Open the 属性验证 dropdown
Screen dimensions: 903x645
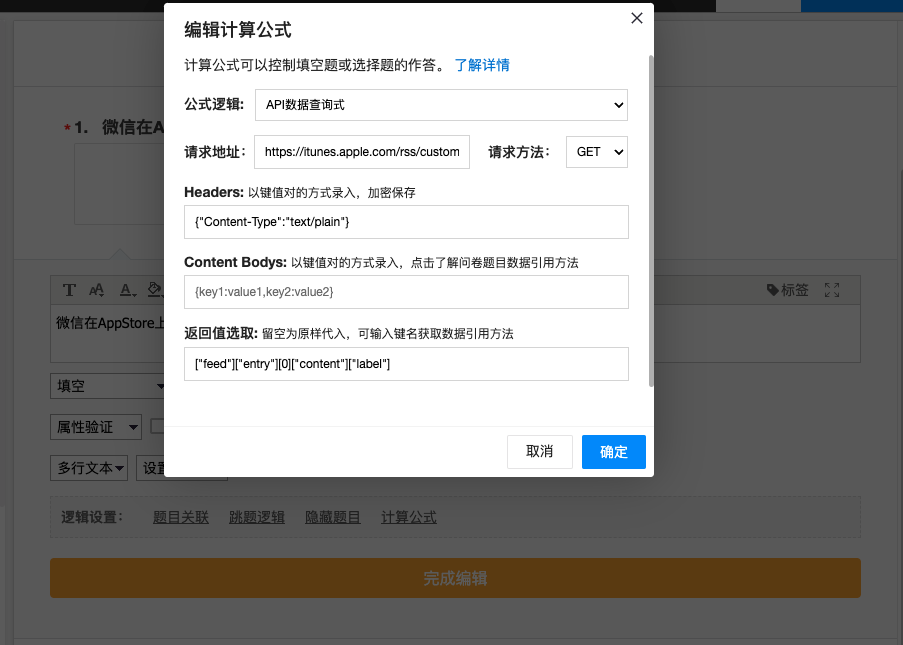pos(96,427)
